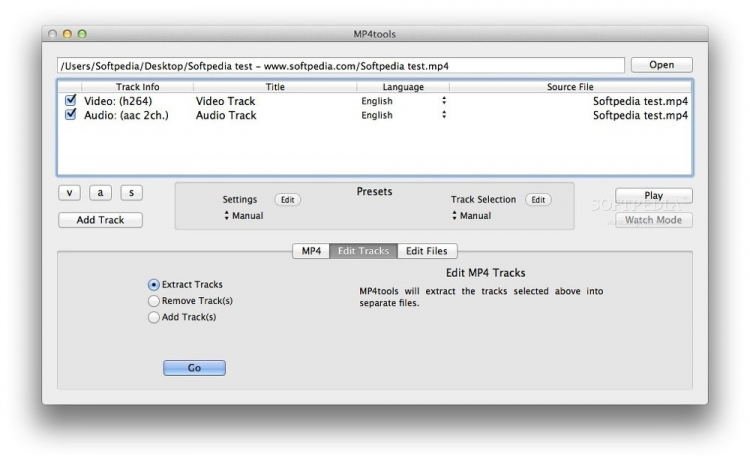750x463 pixels.
Task: Select the Edit Tracks tab
Action: tap(364, 251)
